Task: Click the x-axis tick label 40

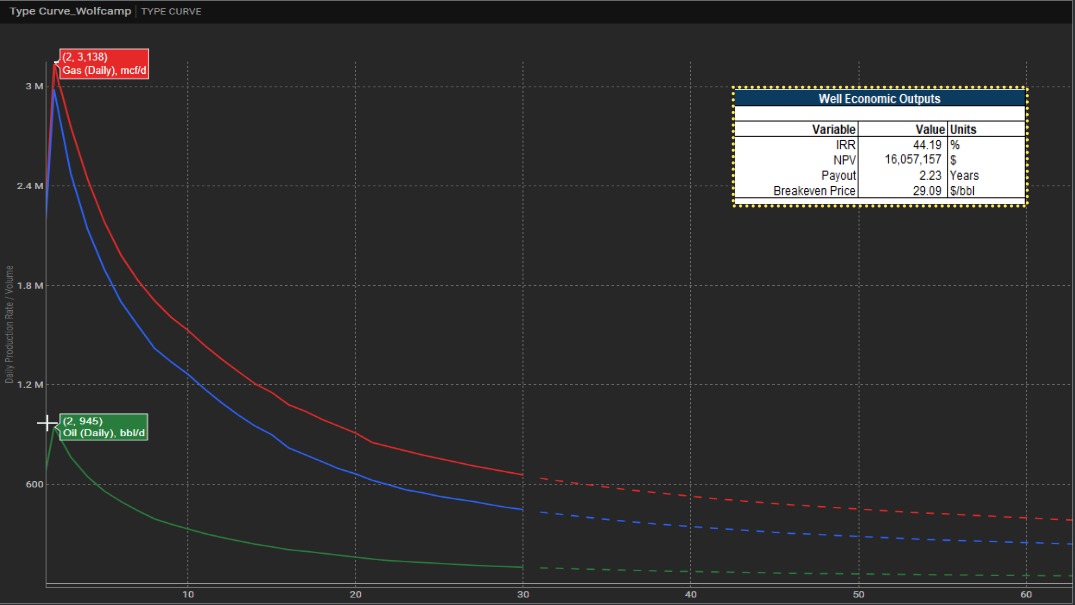Action: (x=690, y=595)
